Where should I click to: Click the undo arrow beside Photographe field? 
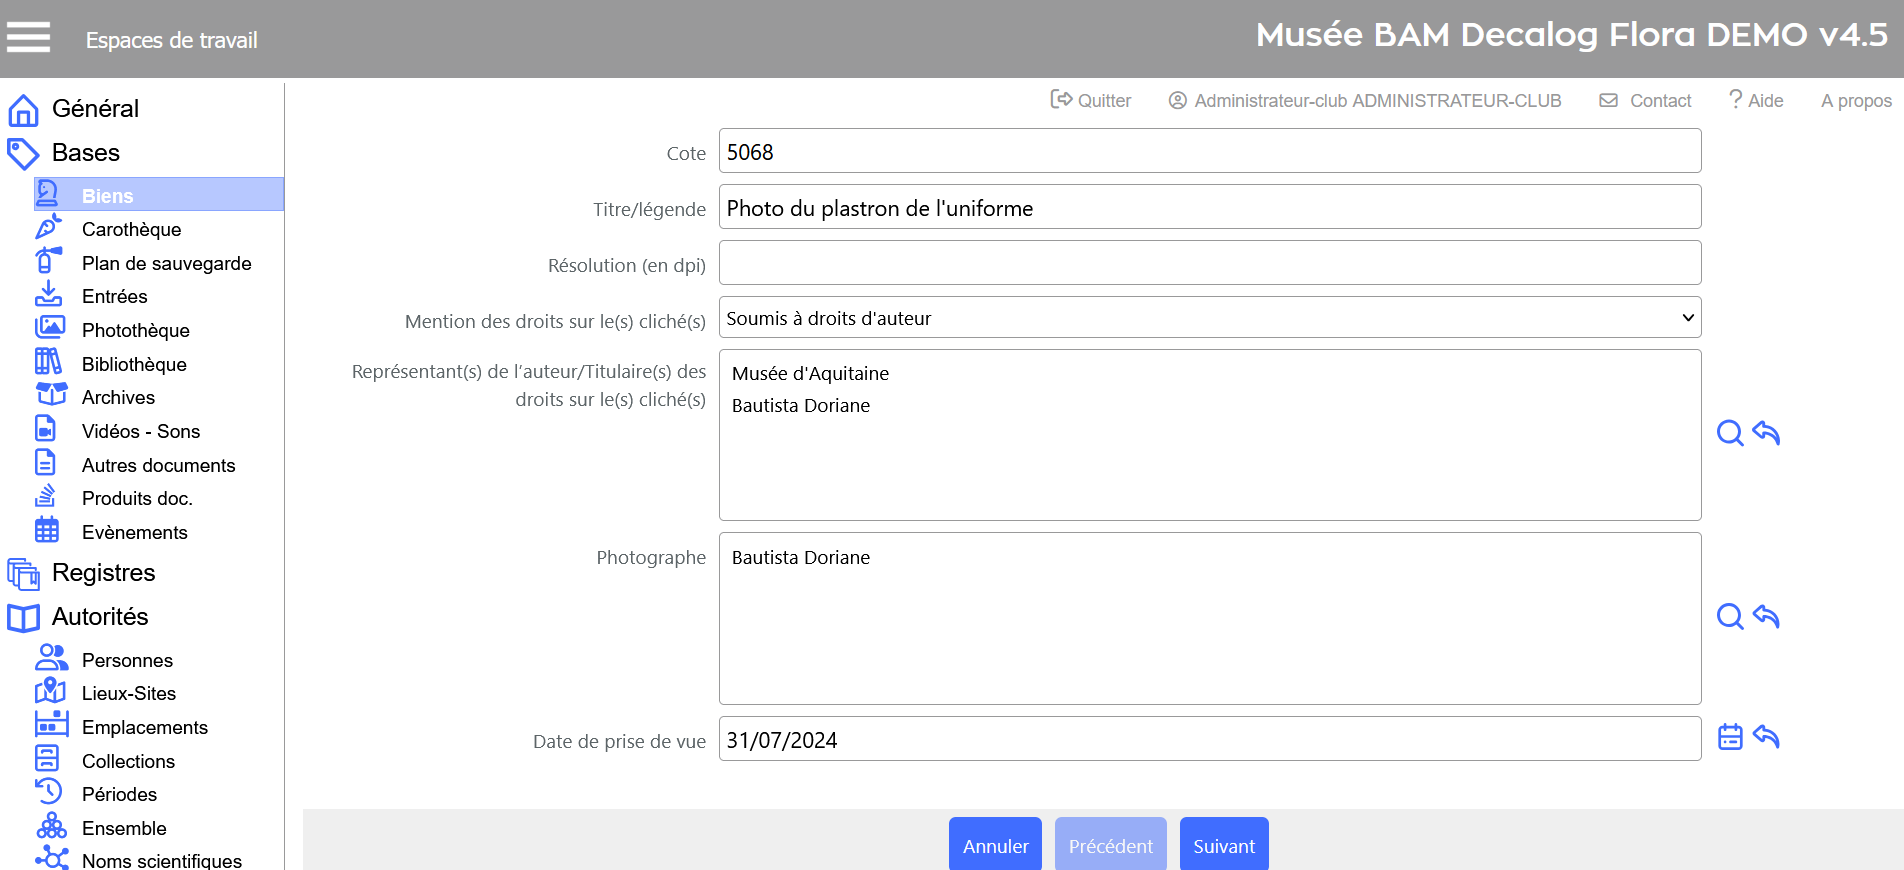coord(1766,617)
